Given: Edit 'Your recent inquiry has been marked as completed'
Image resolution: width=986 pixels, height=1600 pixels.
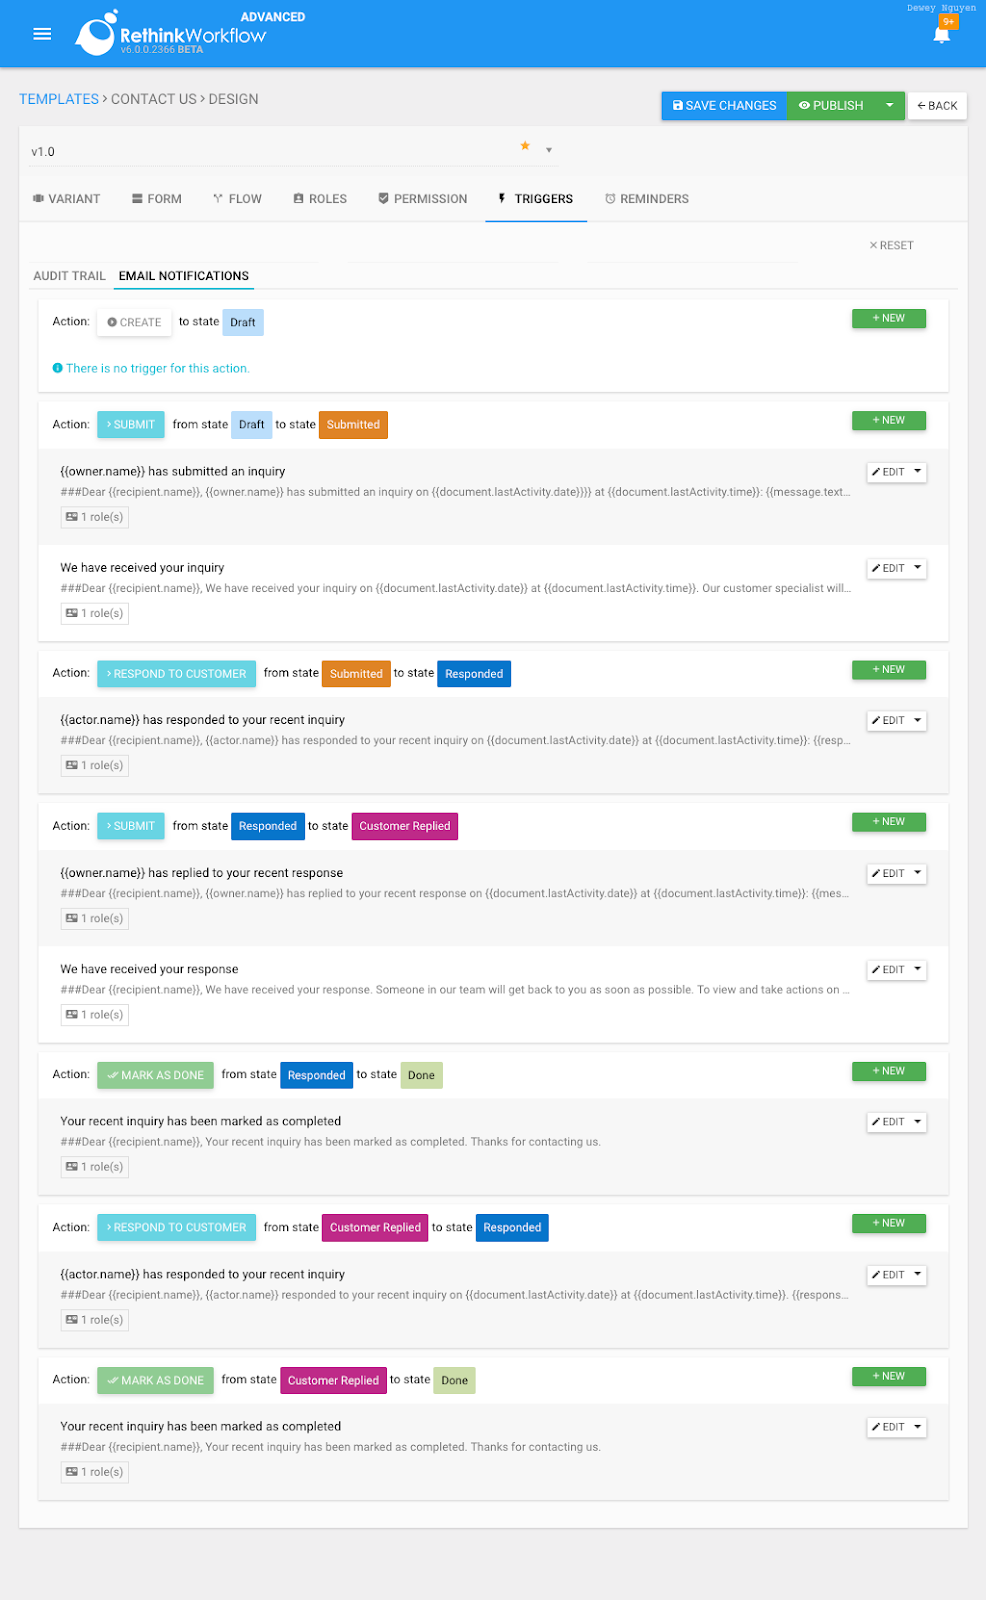Looking at the screenshot, I should coord(890,1121).
